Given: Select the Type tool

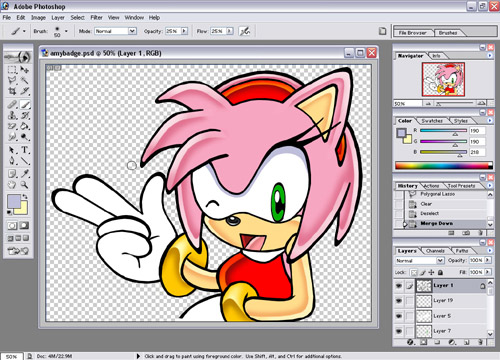Looking at the screenshot, I should pos(24,150).
